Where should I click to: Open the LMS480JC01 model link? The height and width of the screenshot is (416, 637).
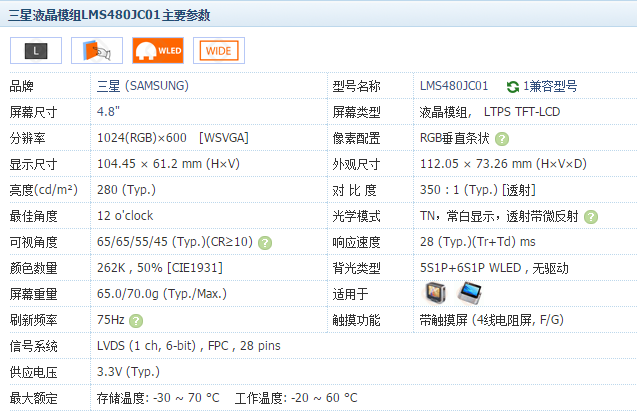tap(454, 86)
